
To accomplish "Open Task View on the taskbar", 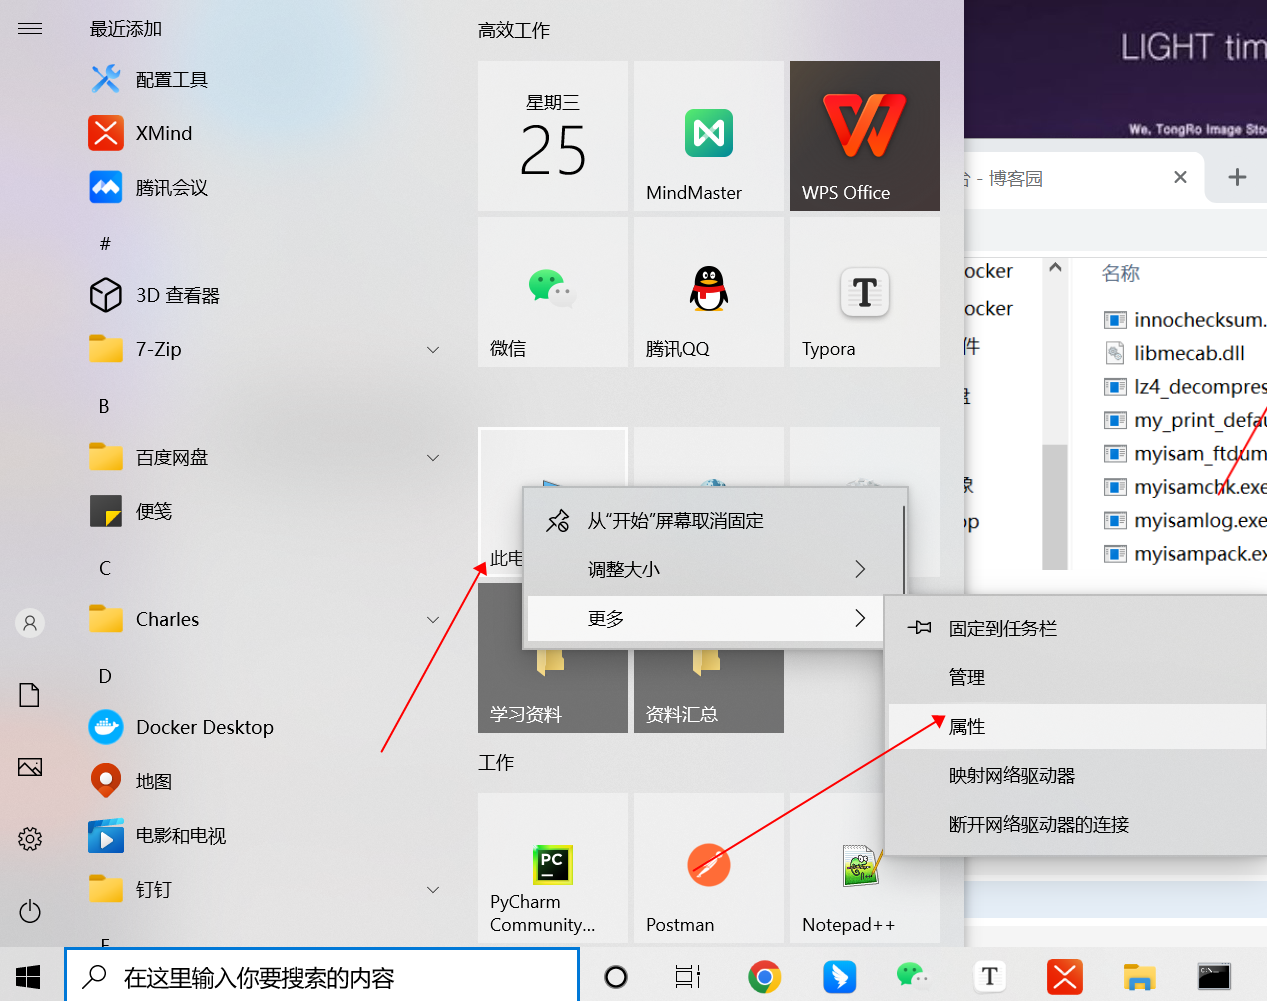I will pyautogui.click(x=688, y=977).
